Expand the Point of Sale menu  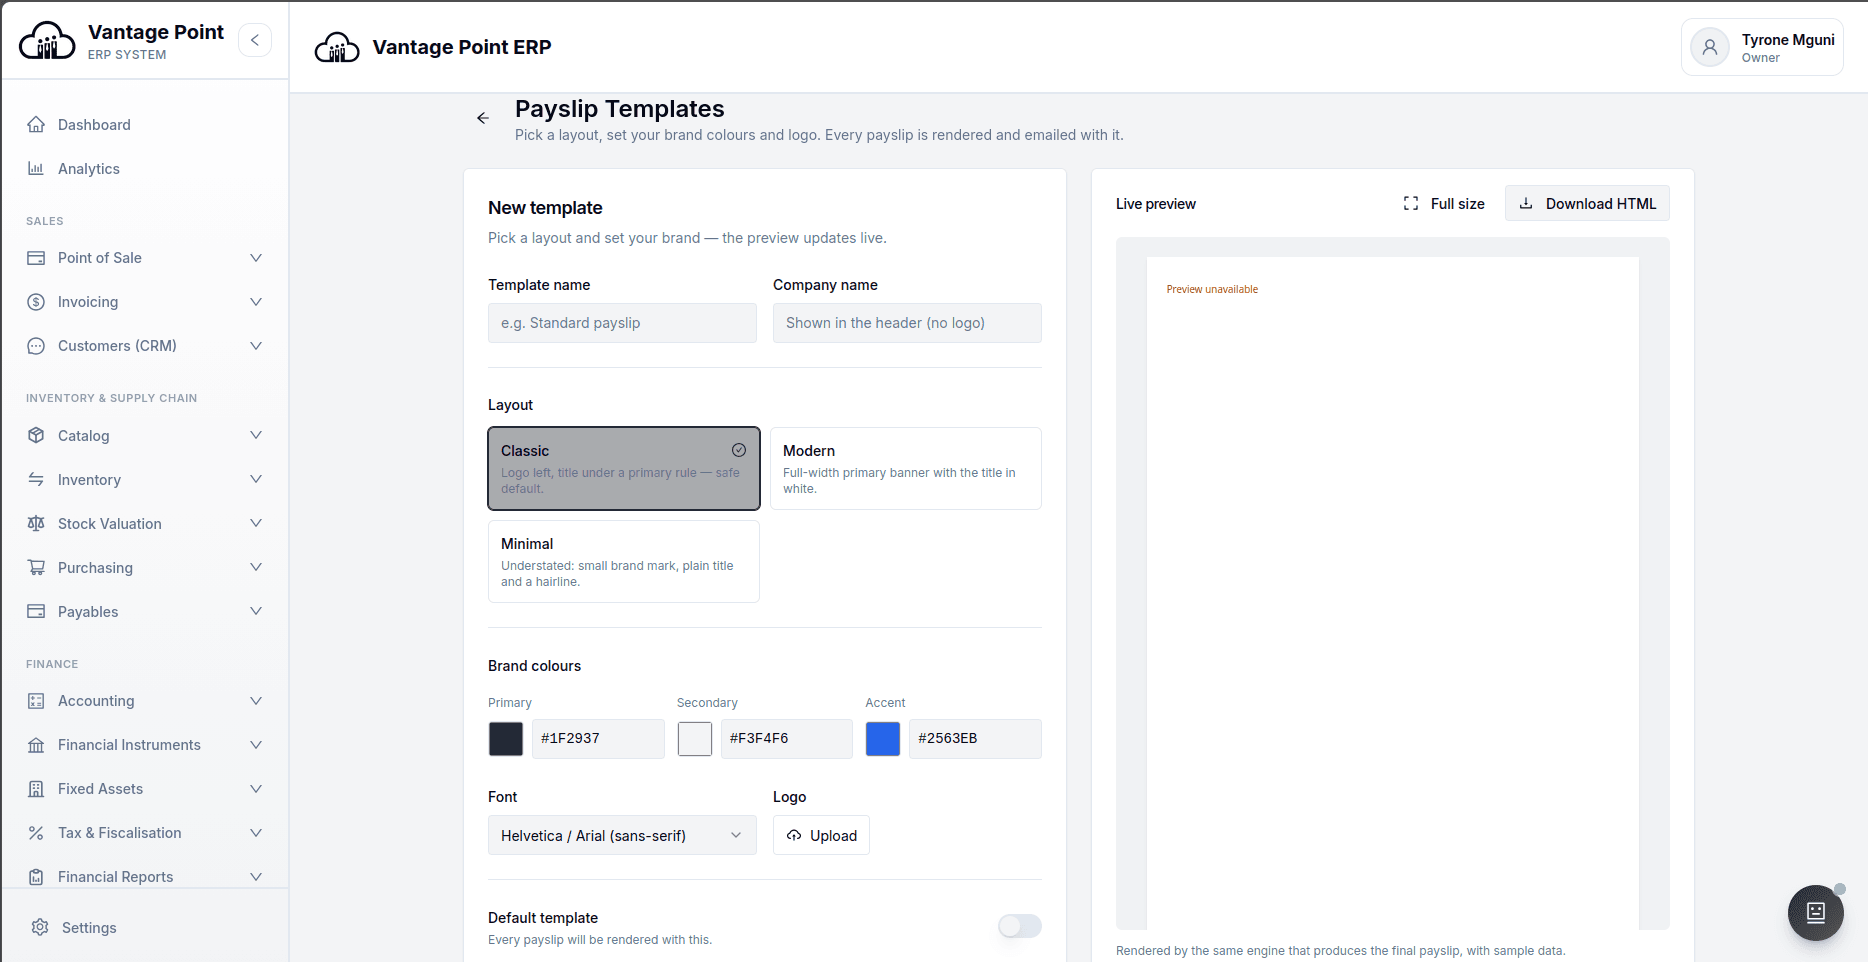click(x=145, y=258)
